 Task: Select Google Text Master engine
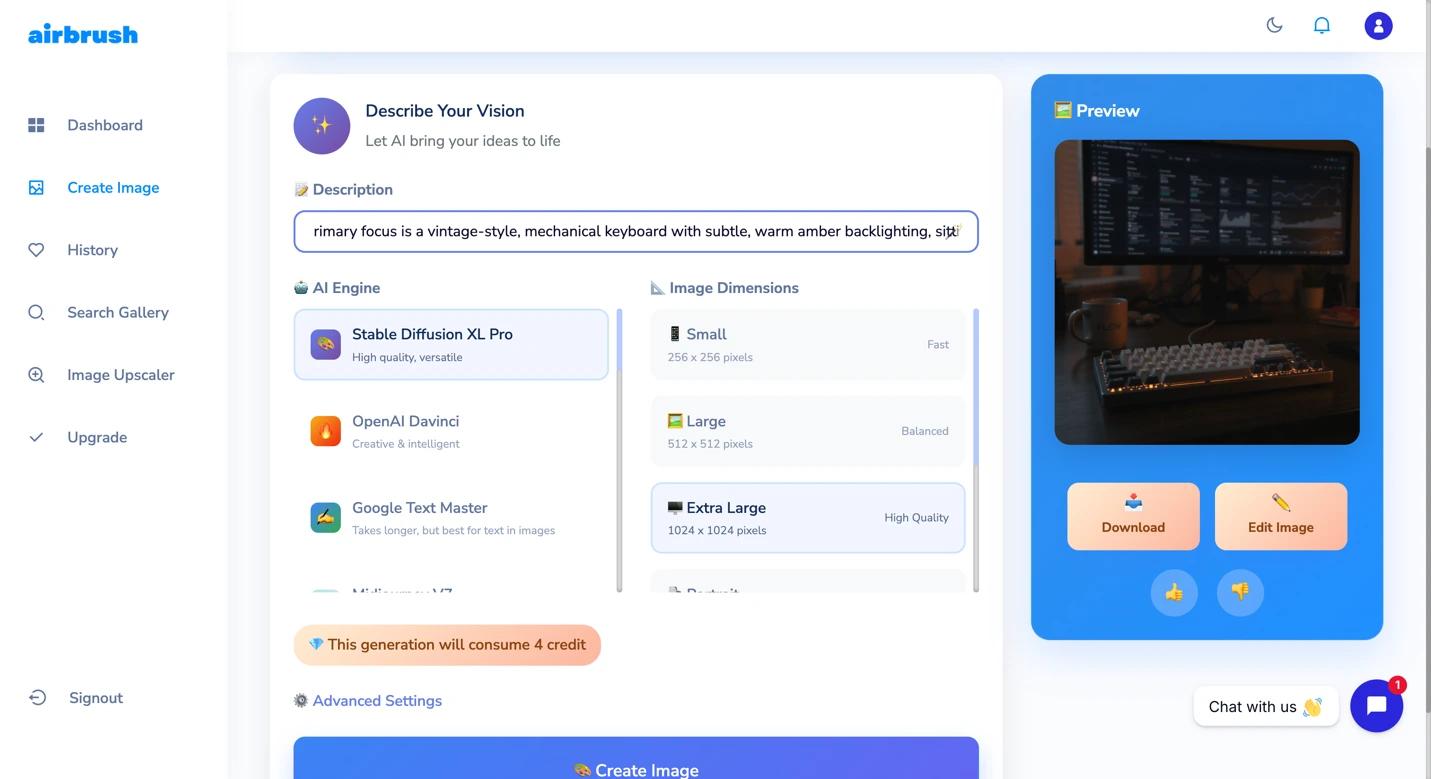451,518
